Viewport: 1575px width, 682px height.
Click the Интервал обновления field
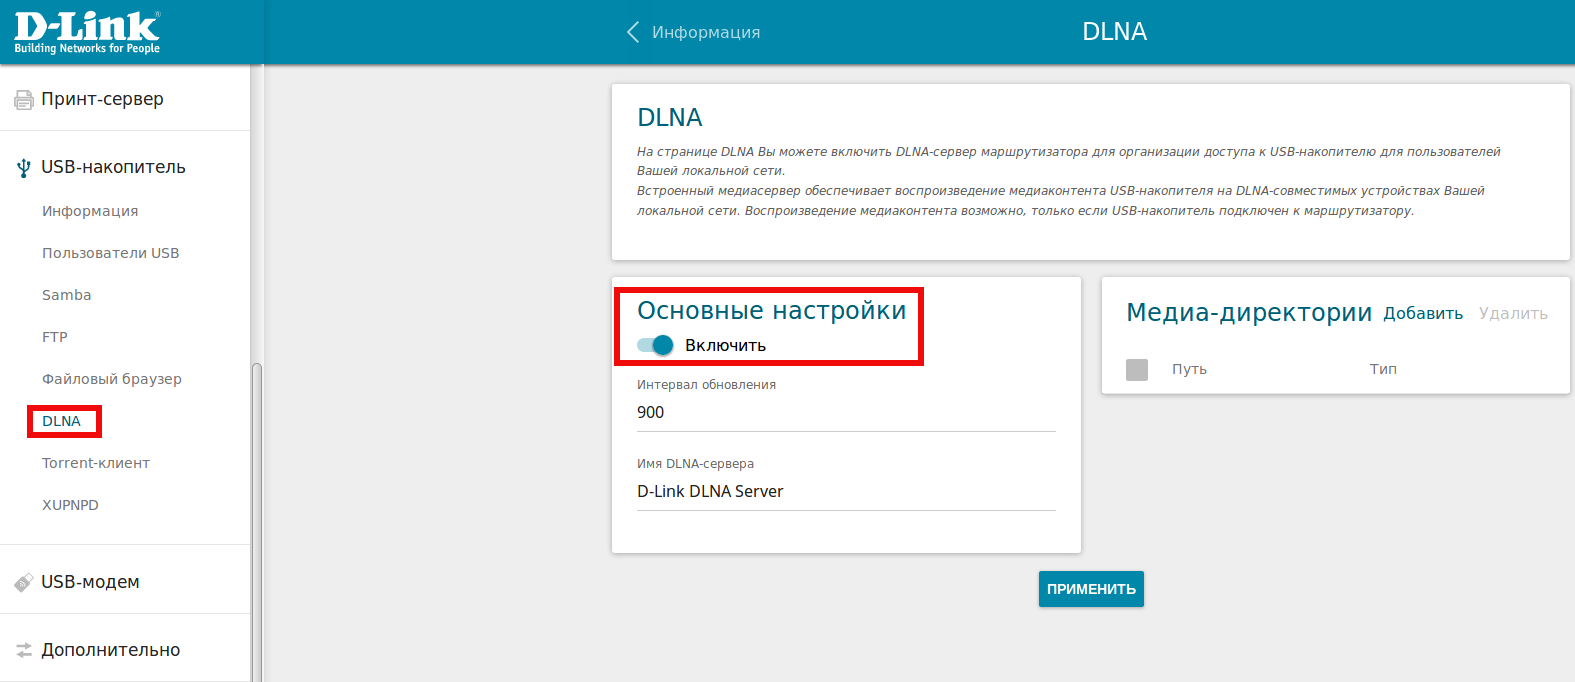coord(845,412)
